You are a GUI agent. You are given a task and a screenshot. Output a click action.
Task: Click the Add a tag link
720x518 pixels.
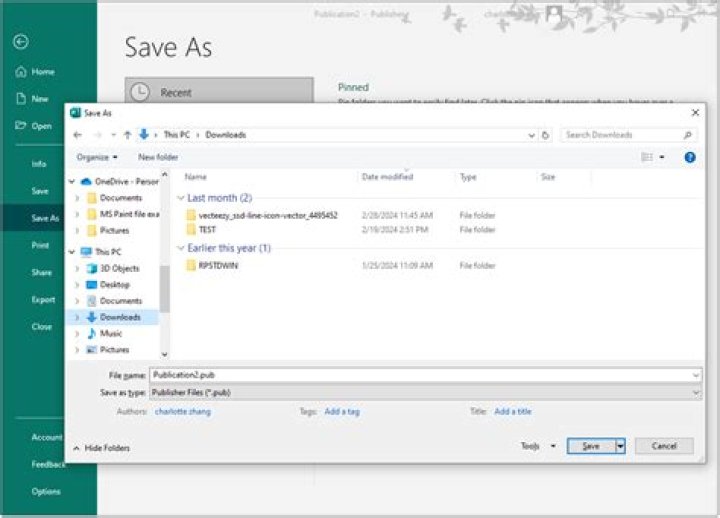coord(342,411)
